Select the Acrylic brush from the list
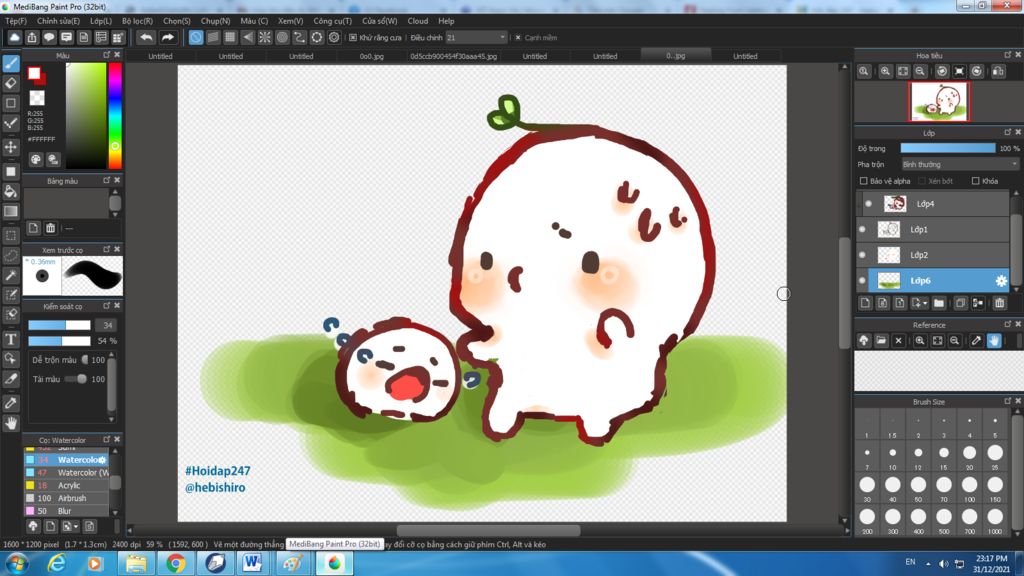Screen dimensions: 1024x576 click(x=70, y=485)
